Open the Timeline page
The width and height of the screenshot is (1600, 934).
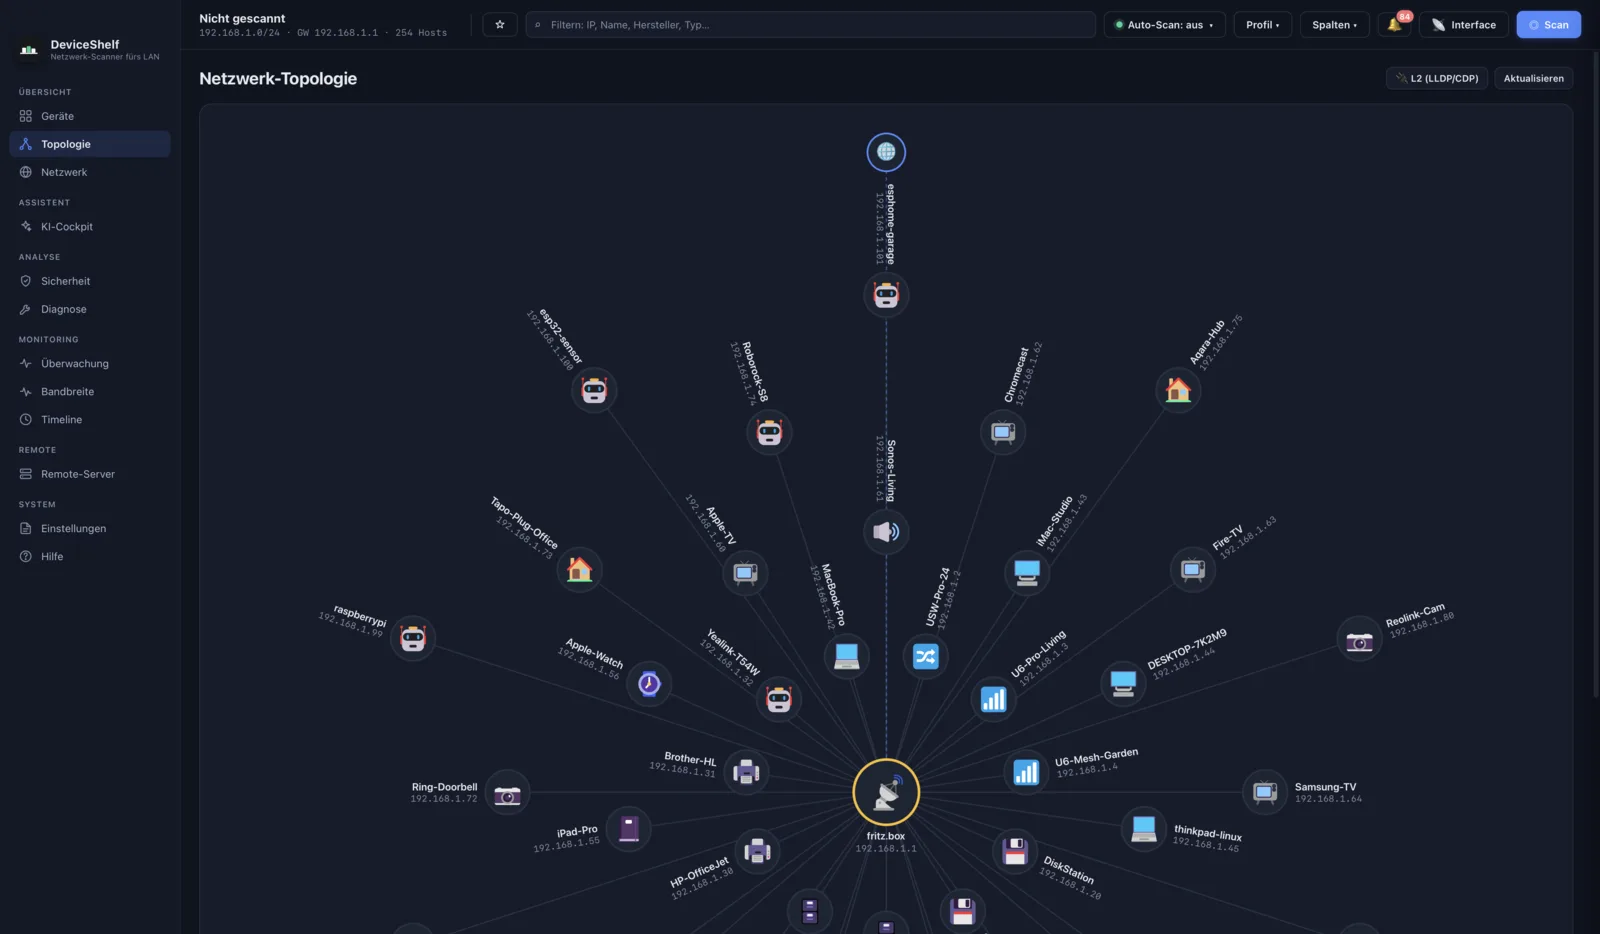[90, 420]
